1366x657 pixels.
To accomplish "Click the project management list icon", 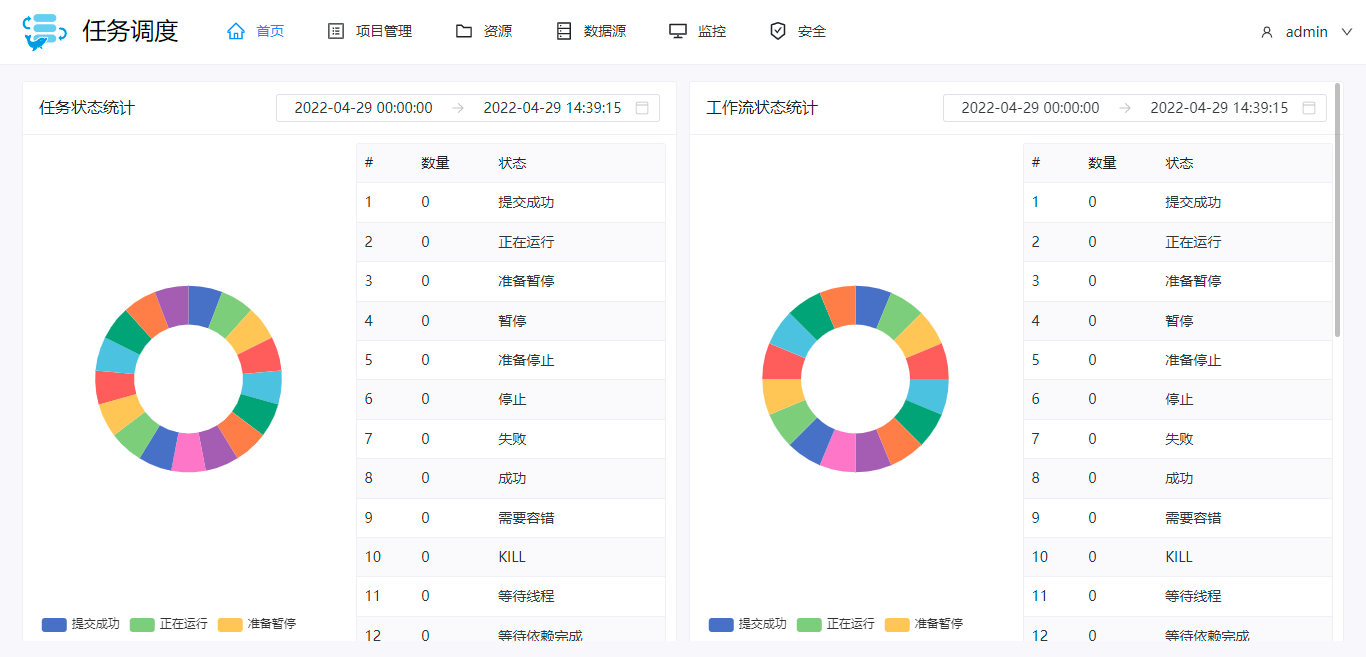I will pos(336,31).
